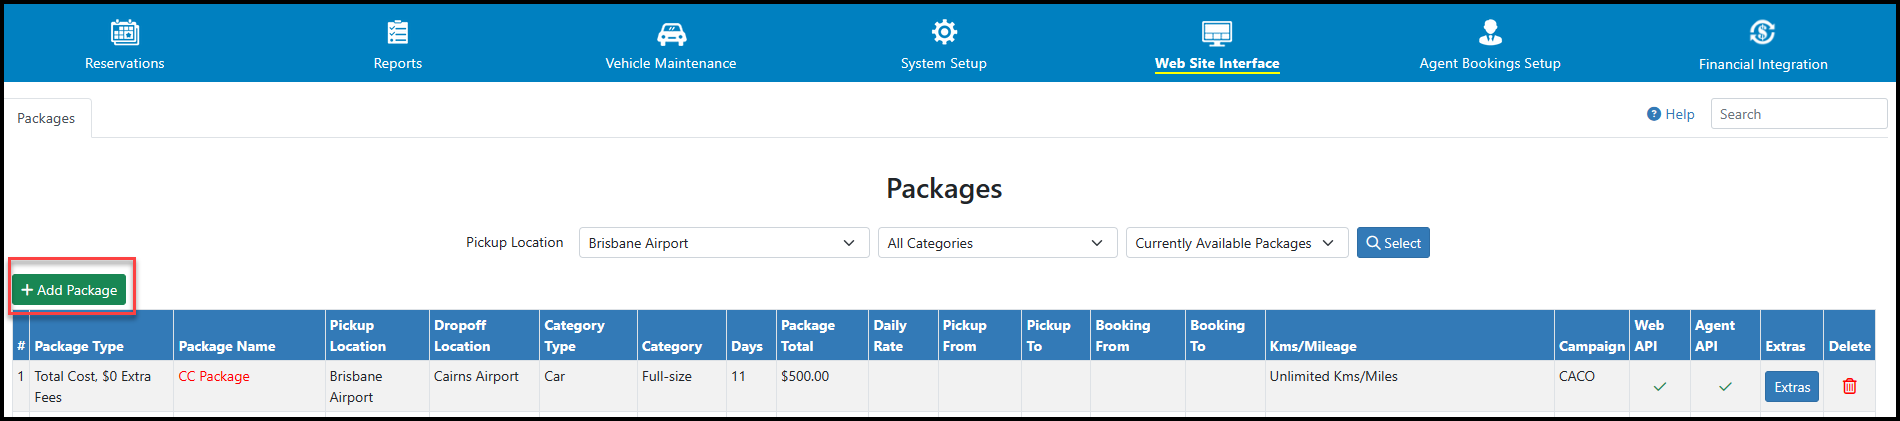Expand the Pickup Location Brisbane Airport dropdown
1900x421 pixels.
724,243
